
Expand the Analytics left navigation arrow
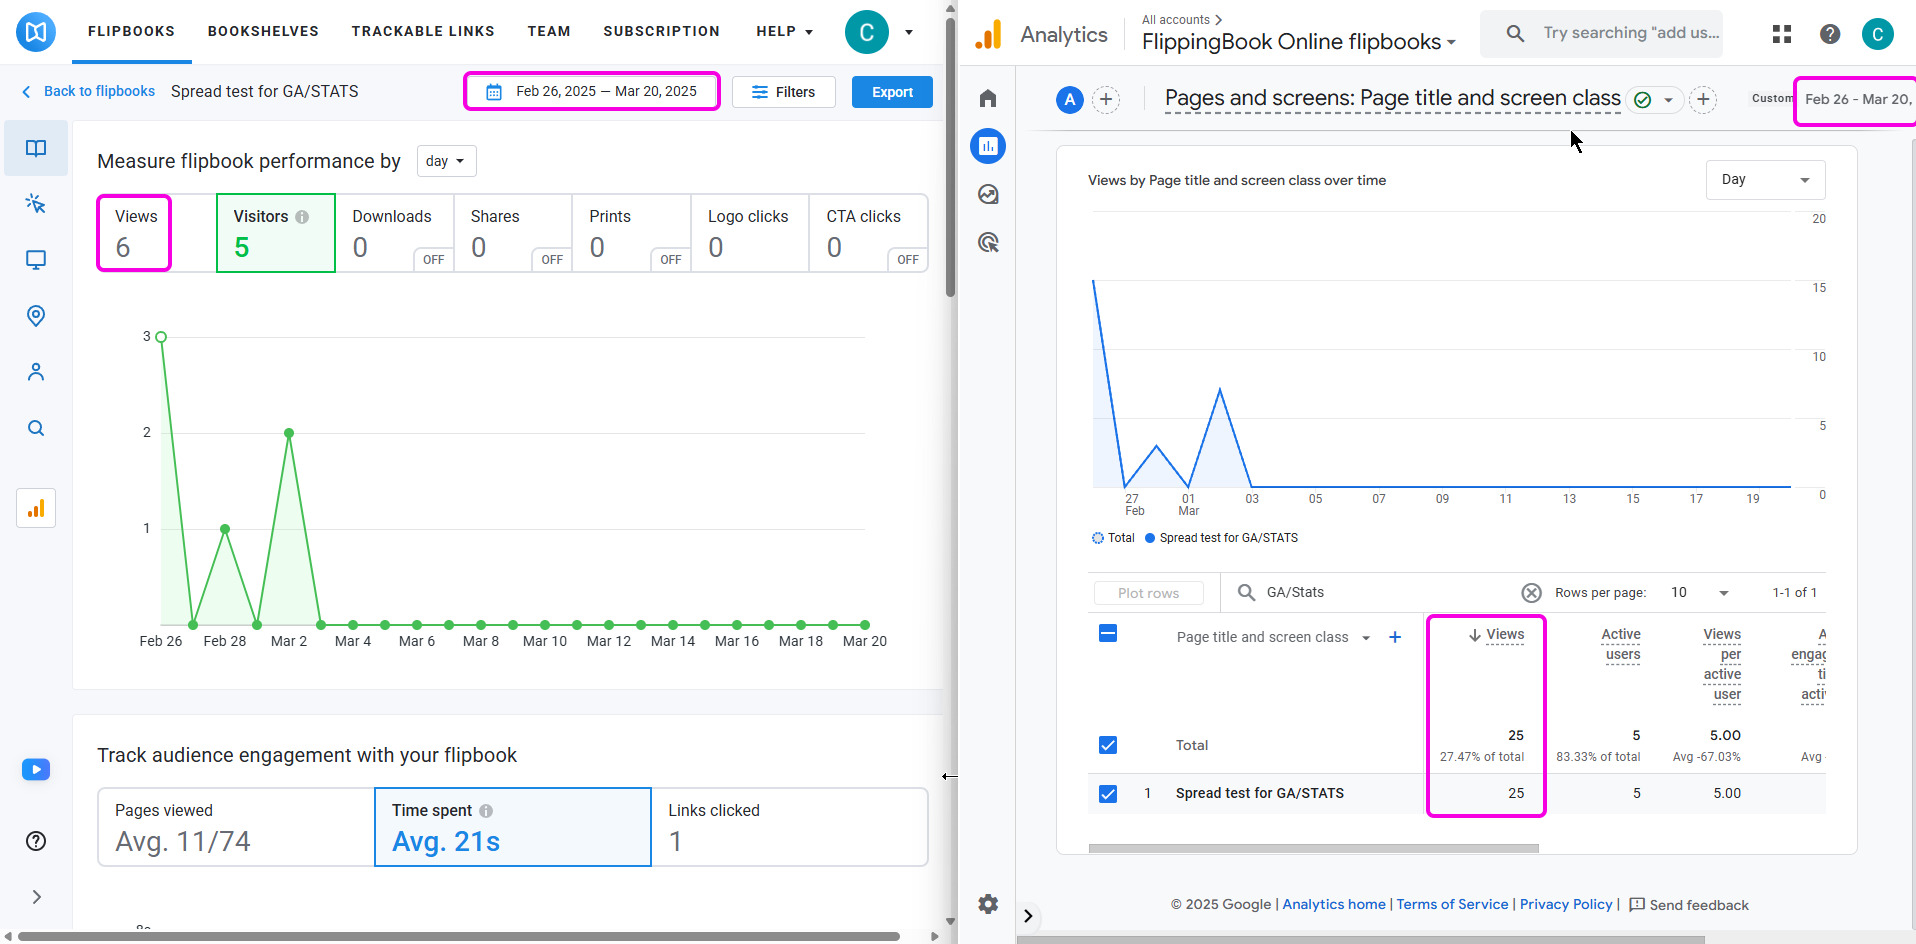[1028, 915]
